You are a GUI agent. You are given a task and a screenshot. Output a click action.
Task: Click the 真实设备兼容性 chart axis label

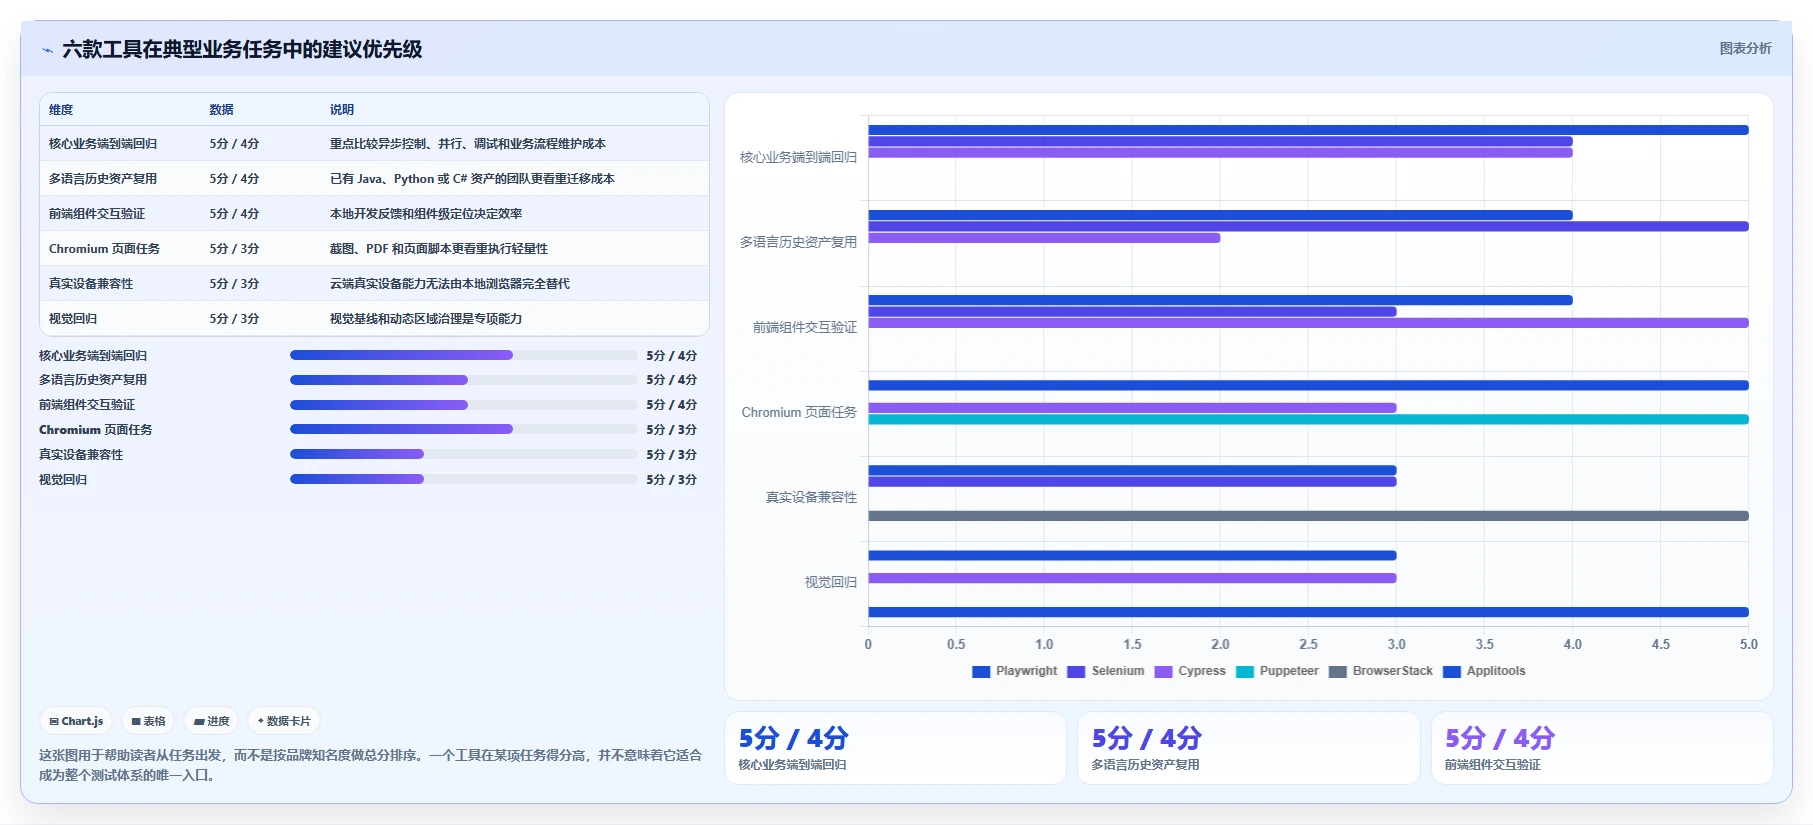tap(811, 498)
